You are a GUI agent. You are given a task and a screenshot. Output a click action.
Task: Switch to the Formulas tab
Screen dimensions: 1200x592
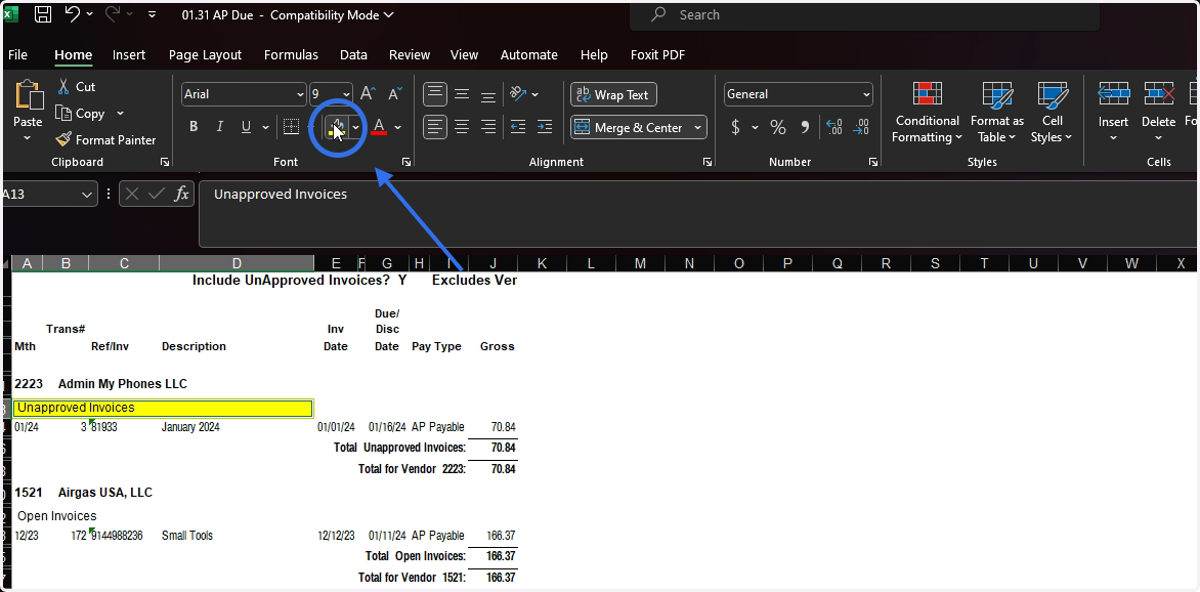tap(291, 55)
